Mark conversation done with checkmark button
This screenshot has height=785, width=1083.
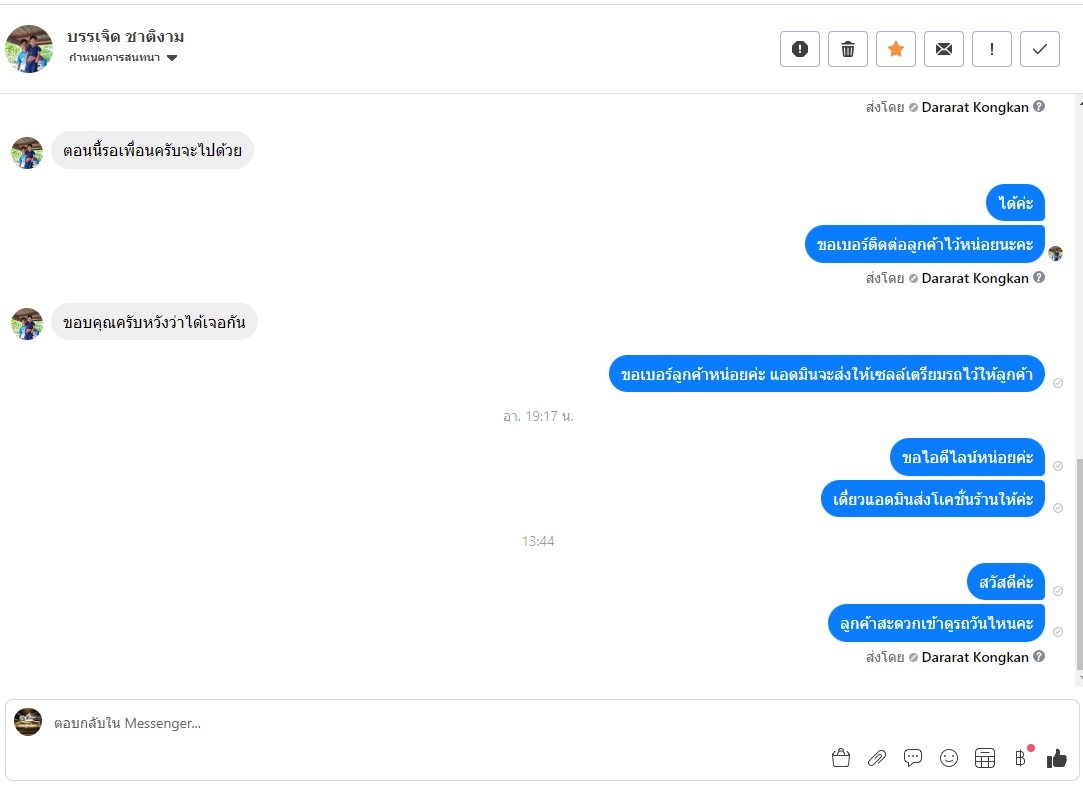pos(1039,49)
